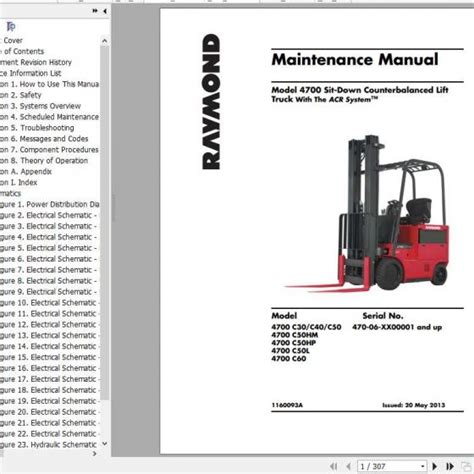Open Figure 18. Electrical Schematic bookmark

[x=49, y=390]
